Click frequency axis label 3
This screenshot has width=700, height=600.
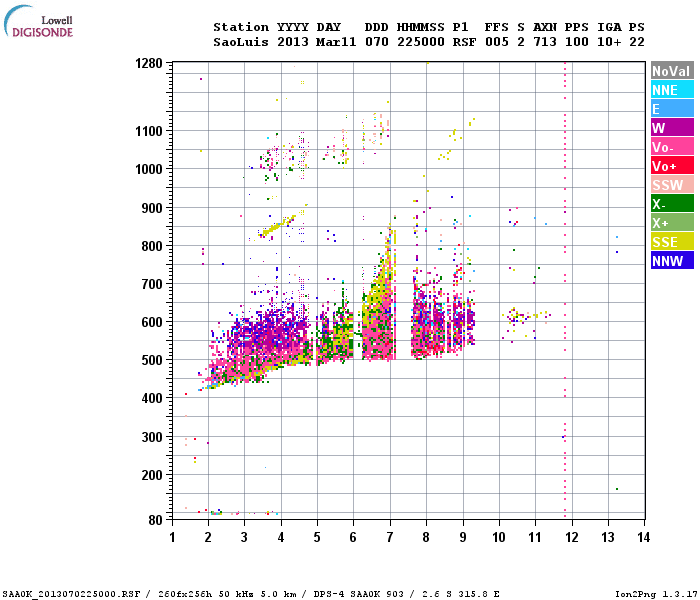pos(244,537)
